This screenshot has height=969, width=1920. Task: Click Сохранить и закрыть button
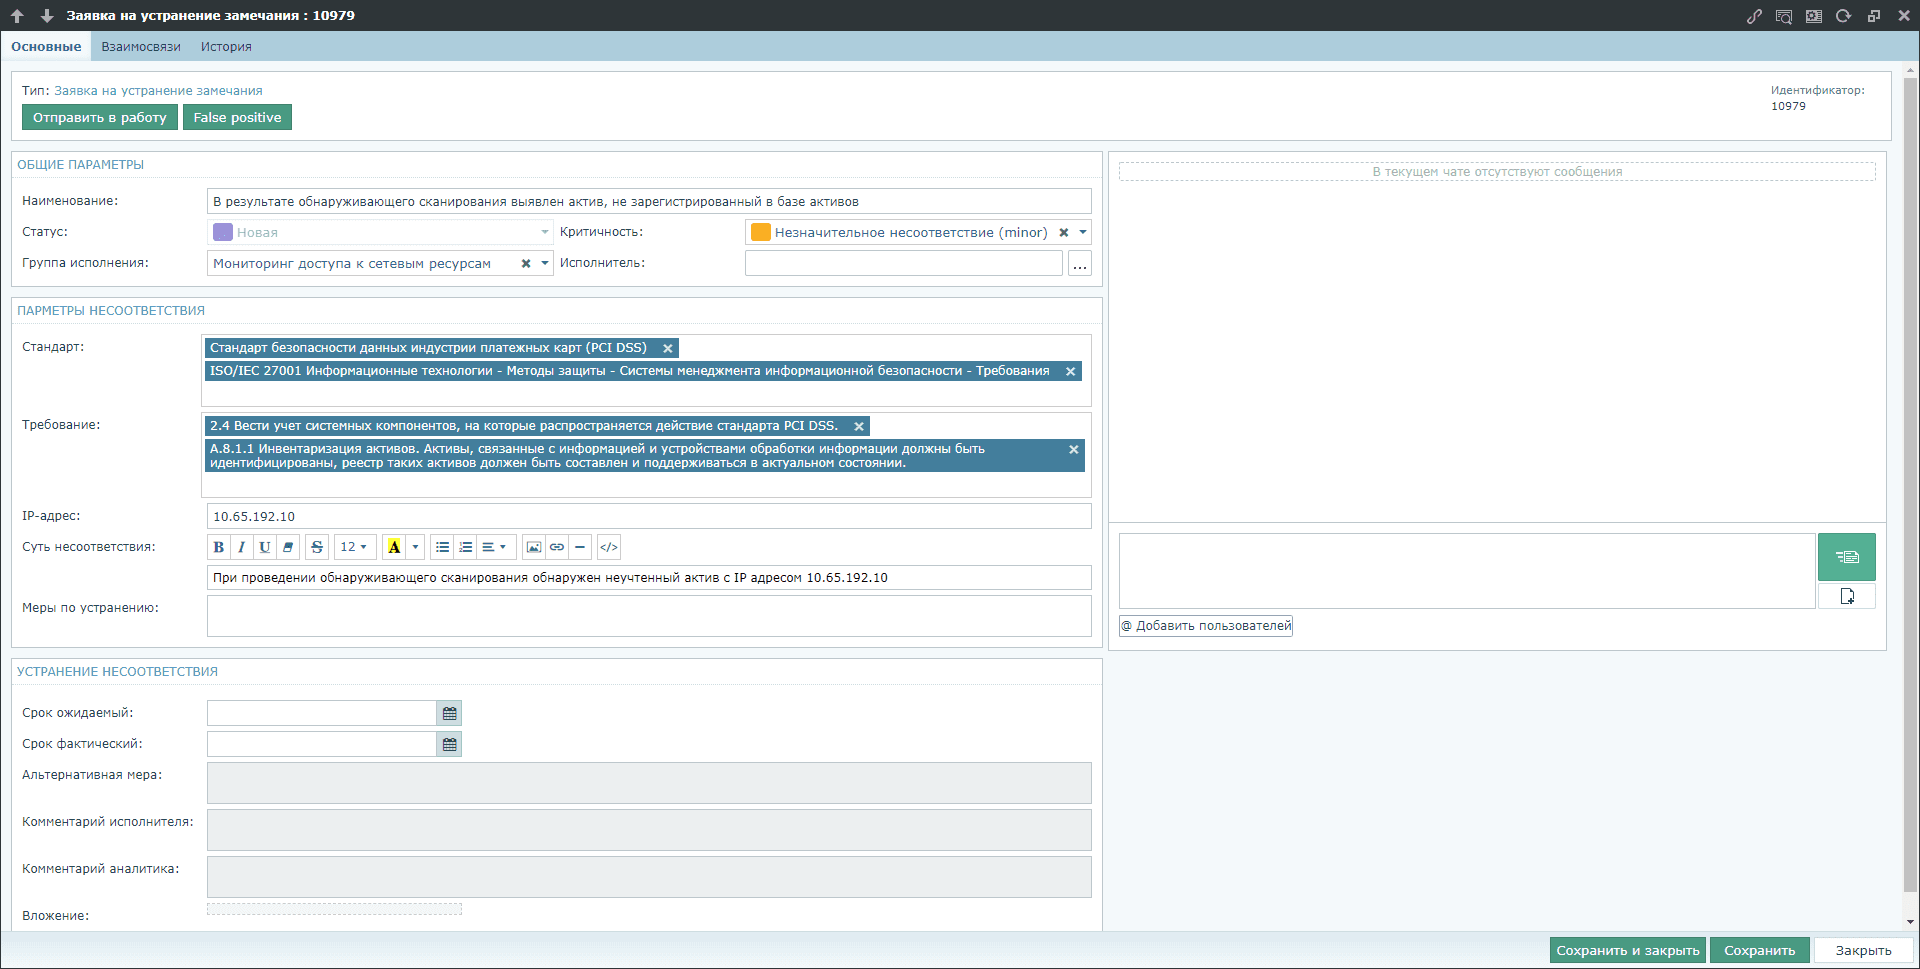click(x=1628, y=951)
